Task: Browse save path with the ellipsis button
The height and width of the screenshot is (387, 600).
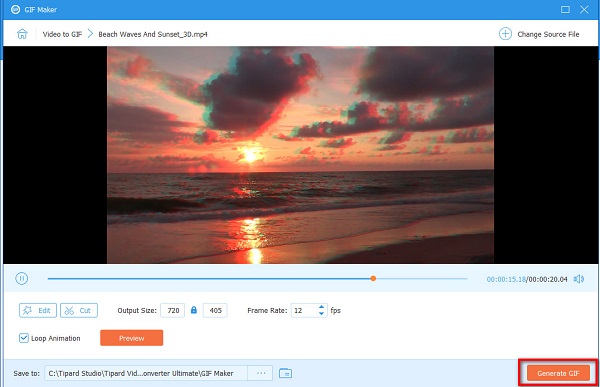Action: 261,373
